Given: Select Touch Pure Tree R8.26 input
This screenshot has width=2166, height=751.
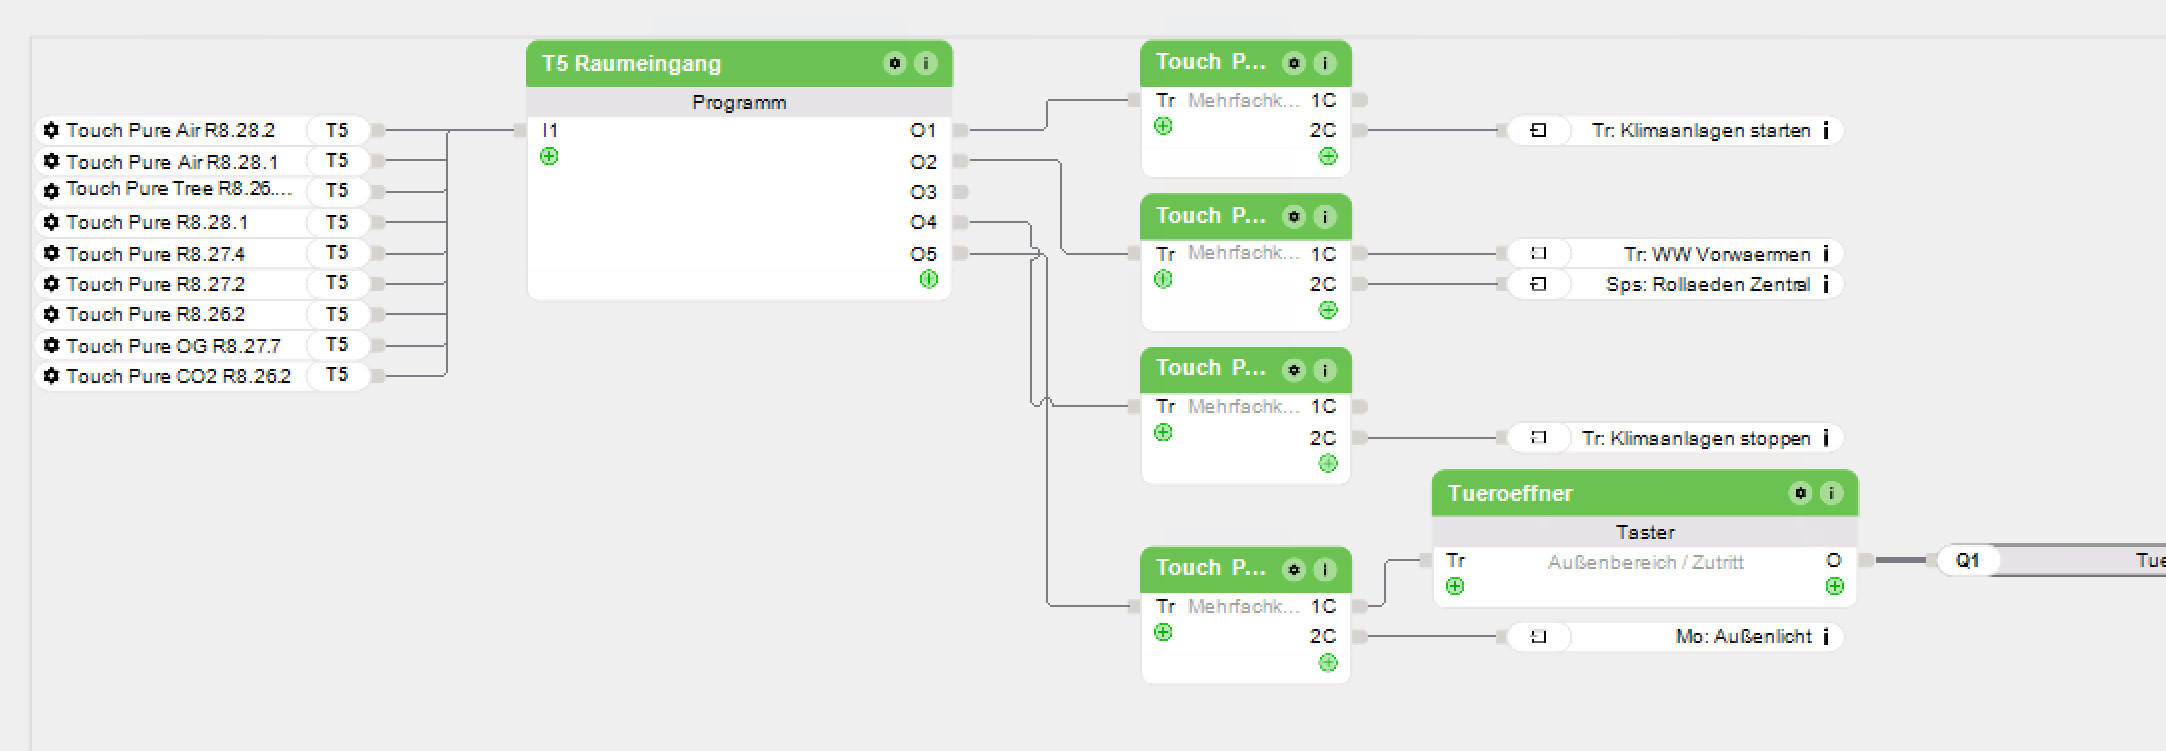Looking at the screenshot, I should point(178,190).
